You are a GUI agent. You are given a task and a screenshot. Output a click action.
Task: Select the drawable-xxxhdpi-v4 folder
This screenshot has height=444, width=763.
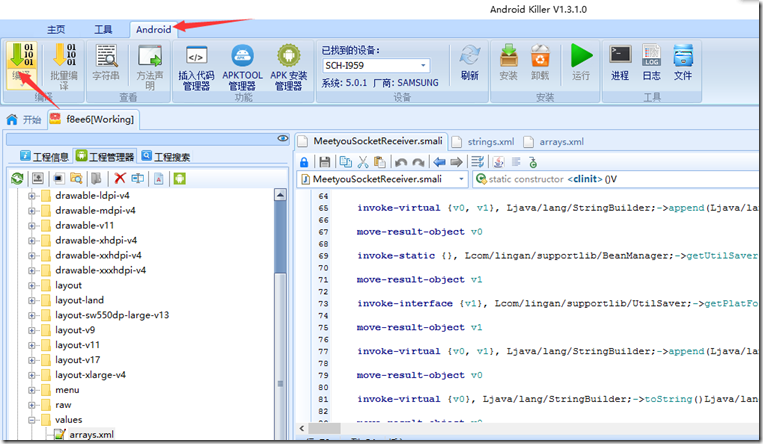point(100,270)
